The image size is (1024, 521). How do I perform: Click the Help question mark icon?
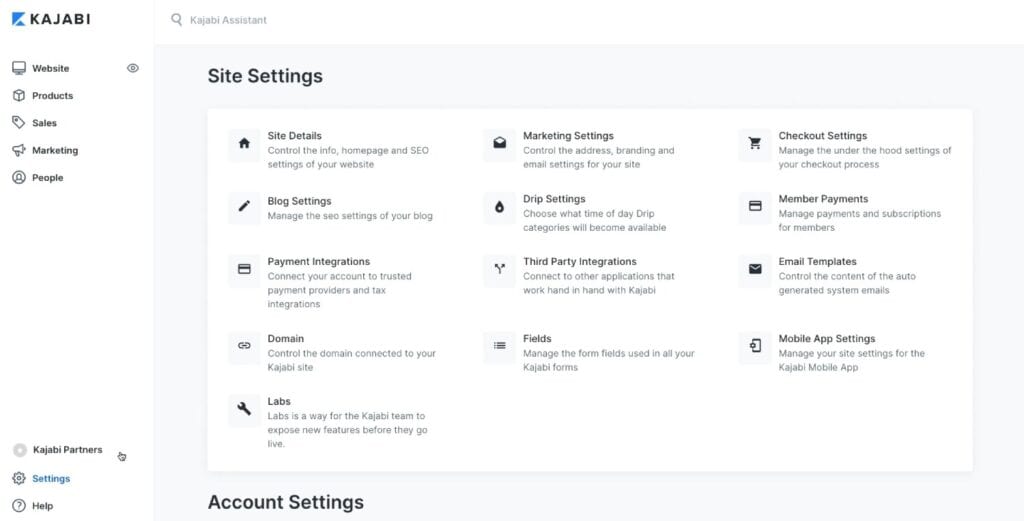(x=19, y=506)
